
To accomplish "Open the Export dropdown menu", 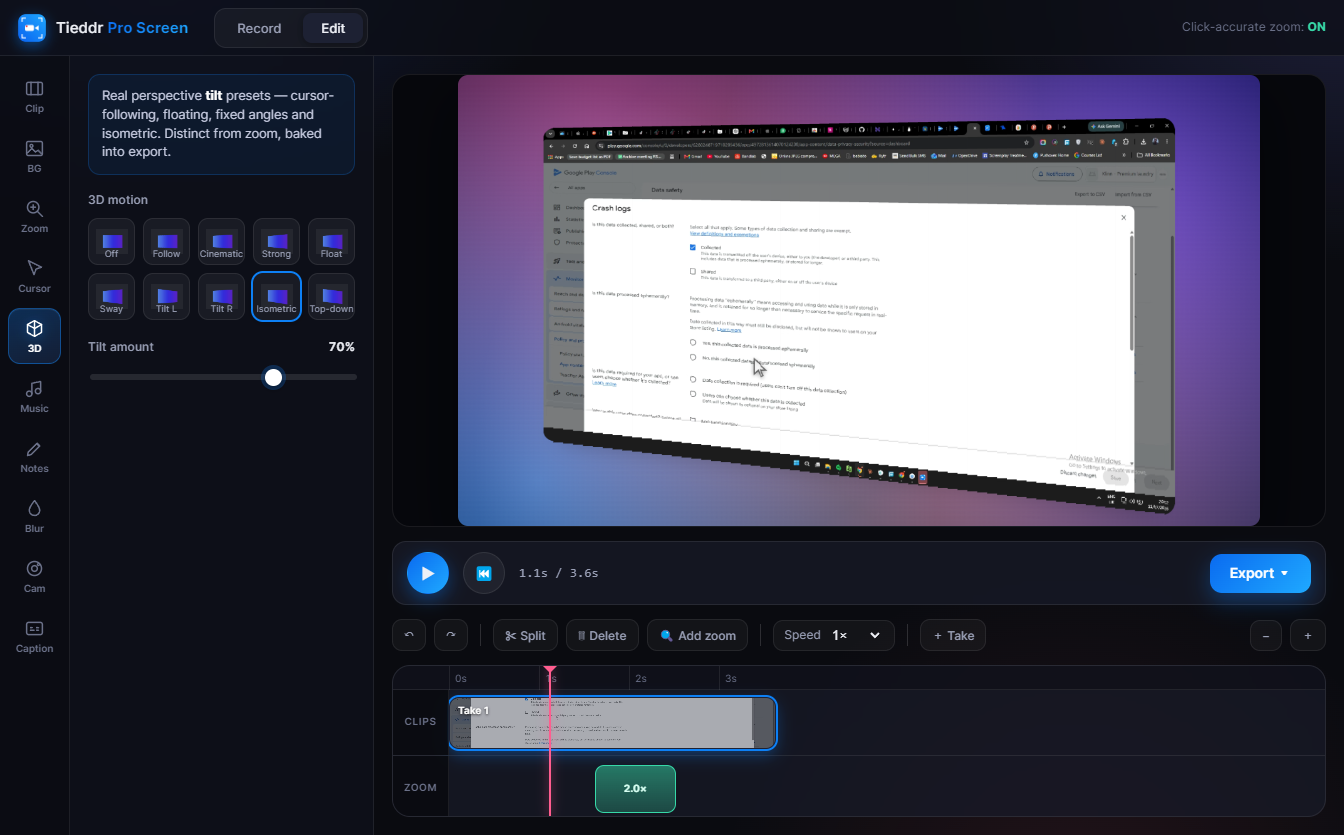I will coord(1260,573).
